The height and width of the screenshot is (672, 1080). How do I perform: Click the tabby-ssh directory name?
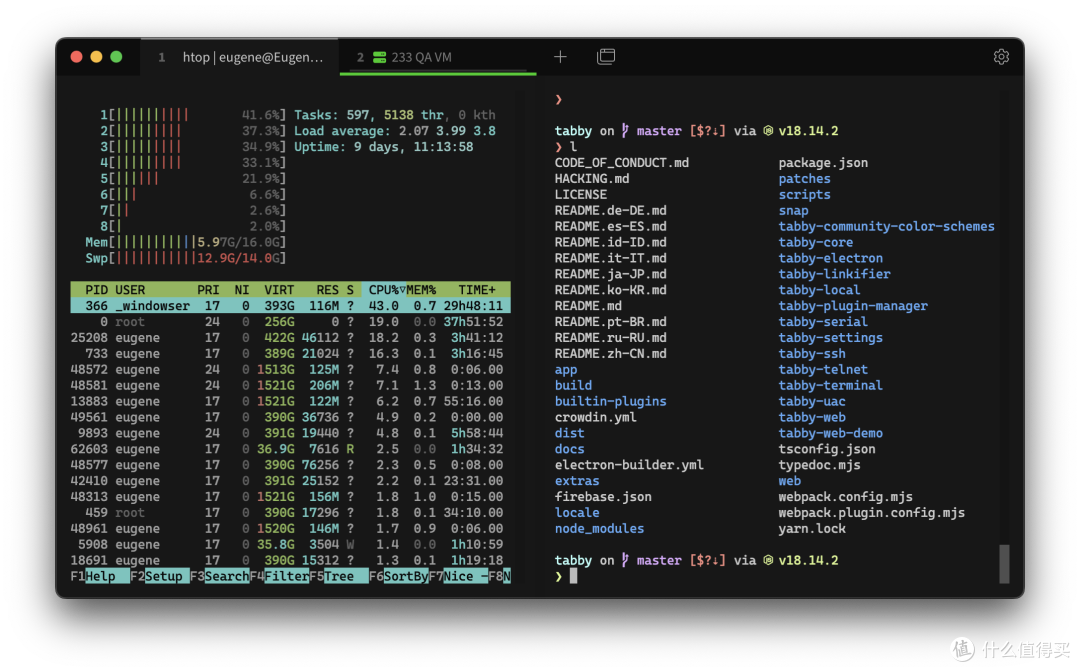(x=812, y=353)
